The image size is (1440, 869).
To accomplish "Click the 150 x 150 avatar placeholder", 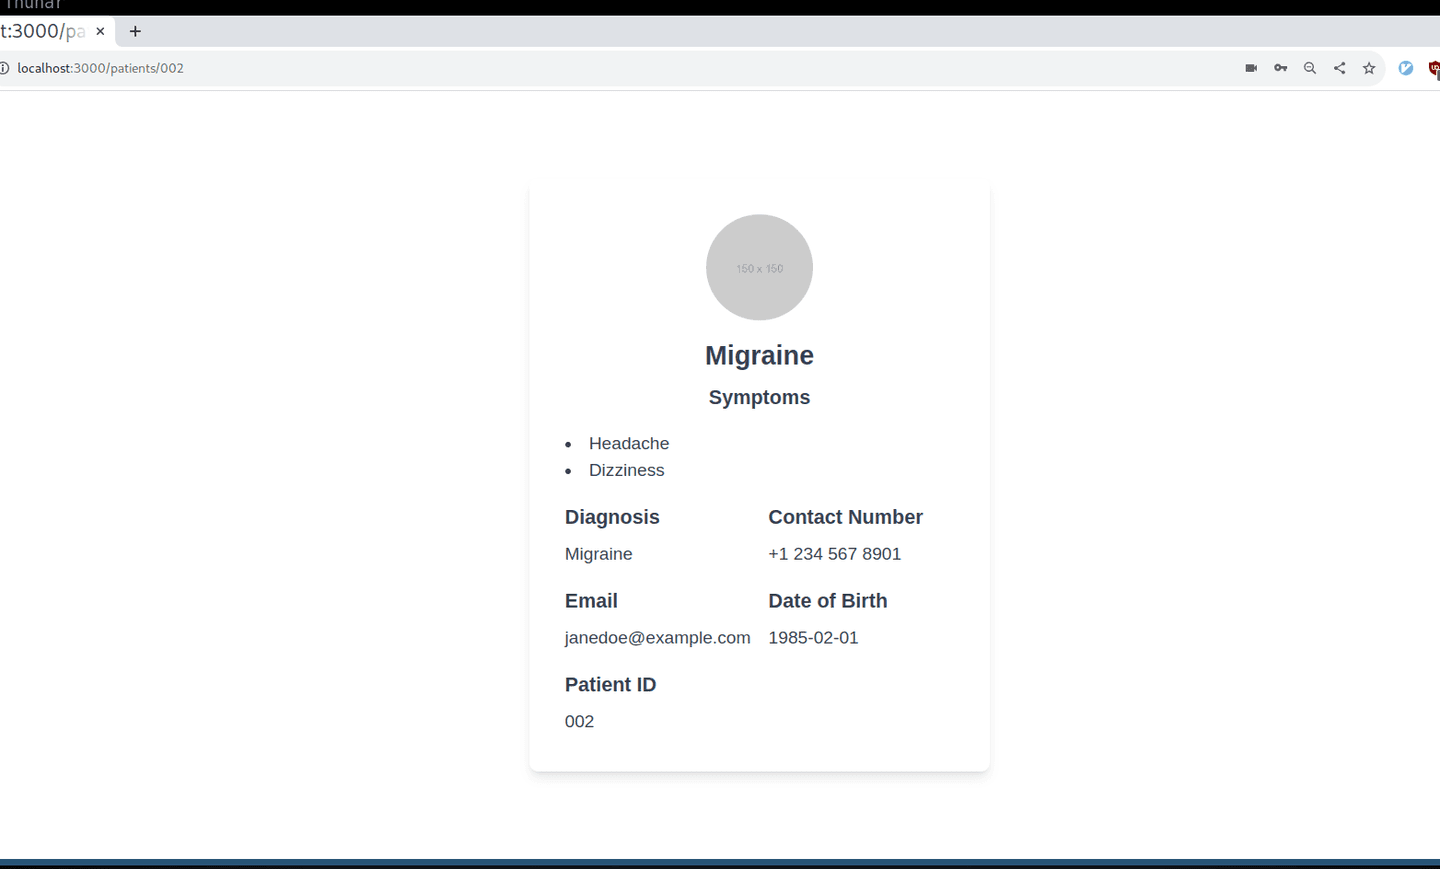I will pos(759,267).
